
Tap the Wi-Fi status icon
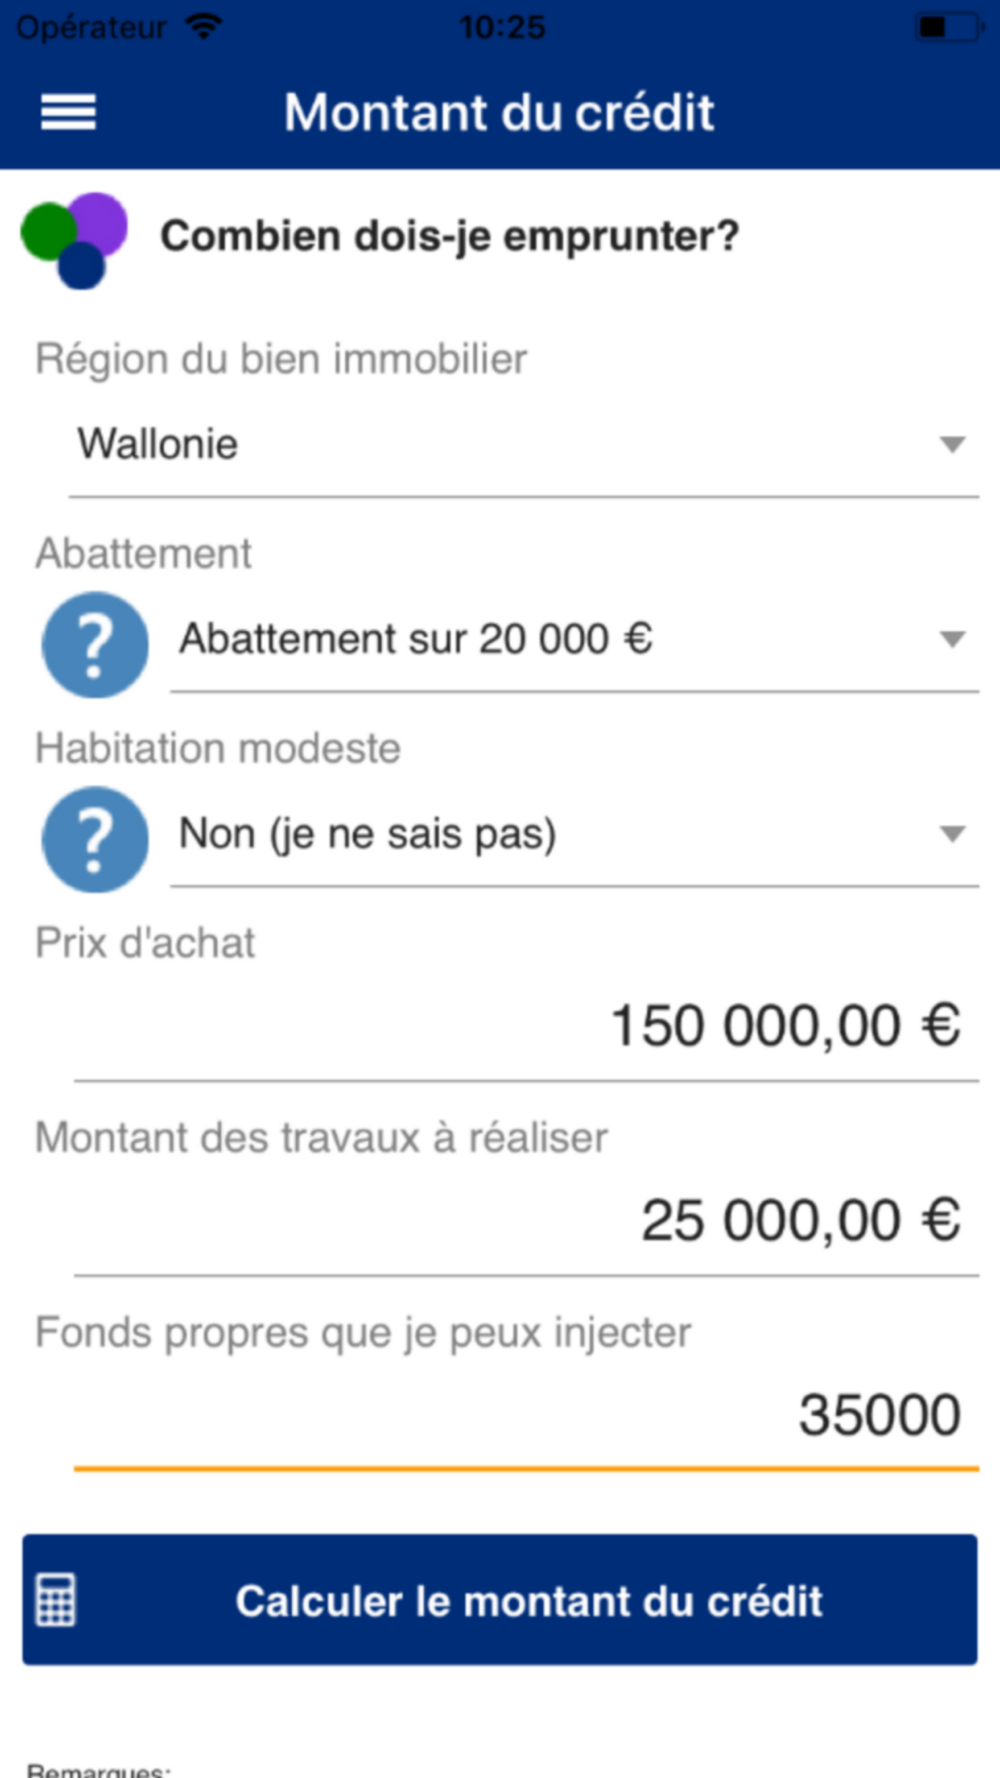point(204,27)
